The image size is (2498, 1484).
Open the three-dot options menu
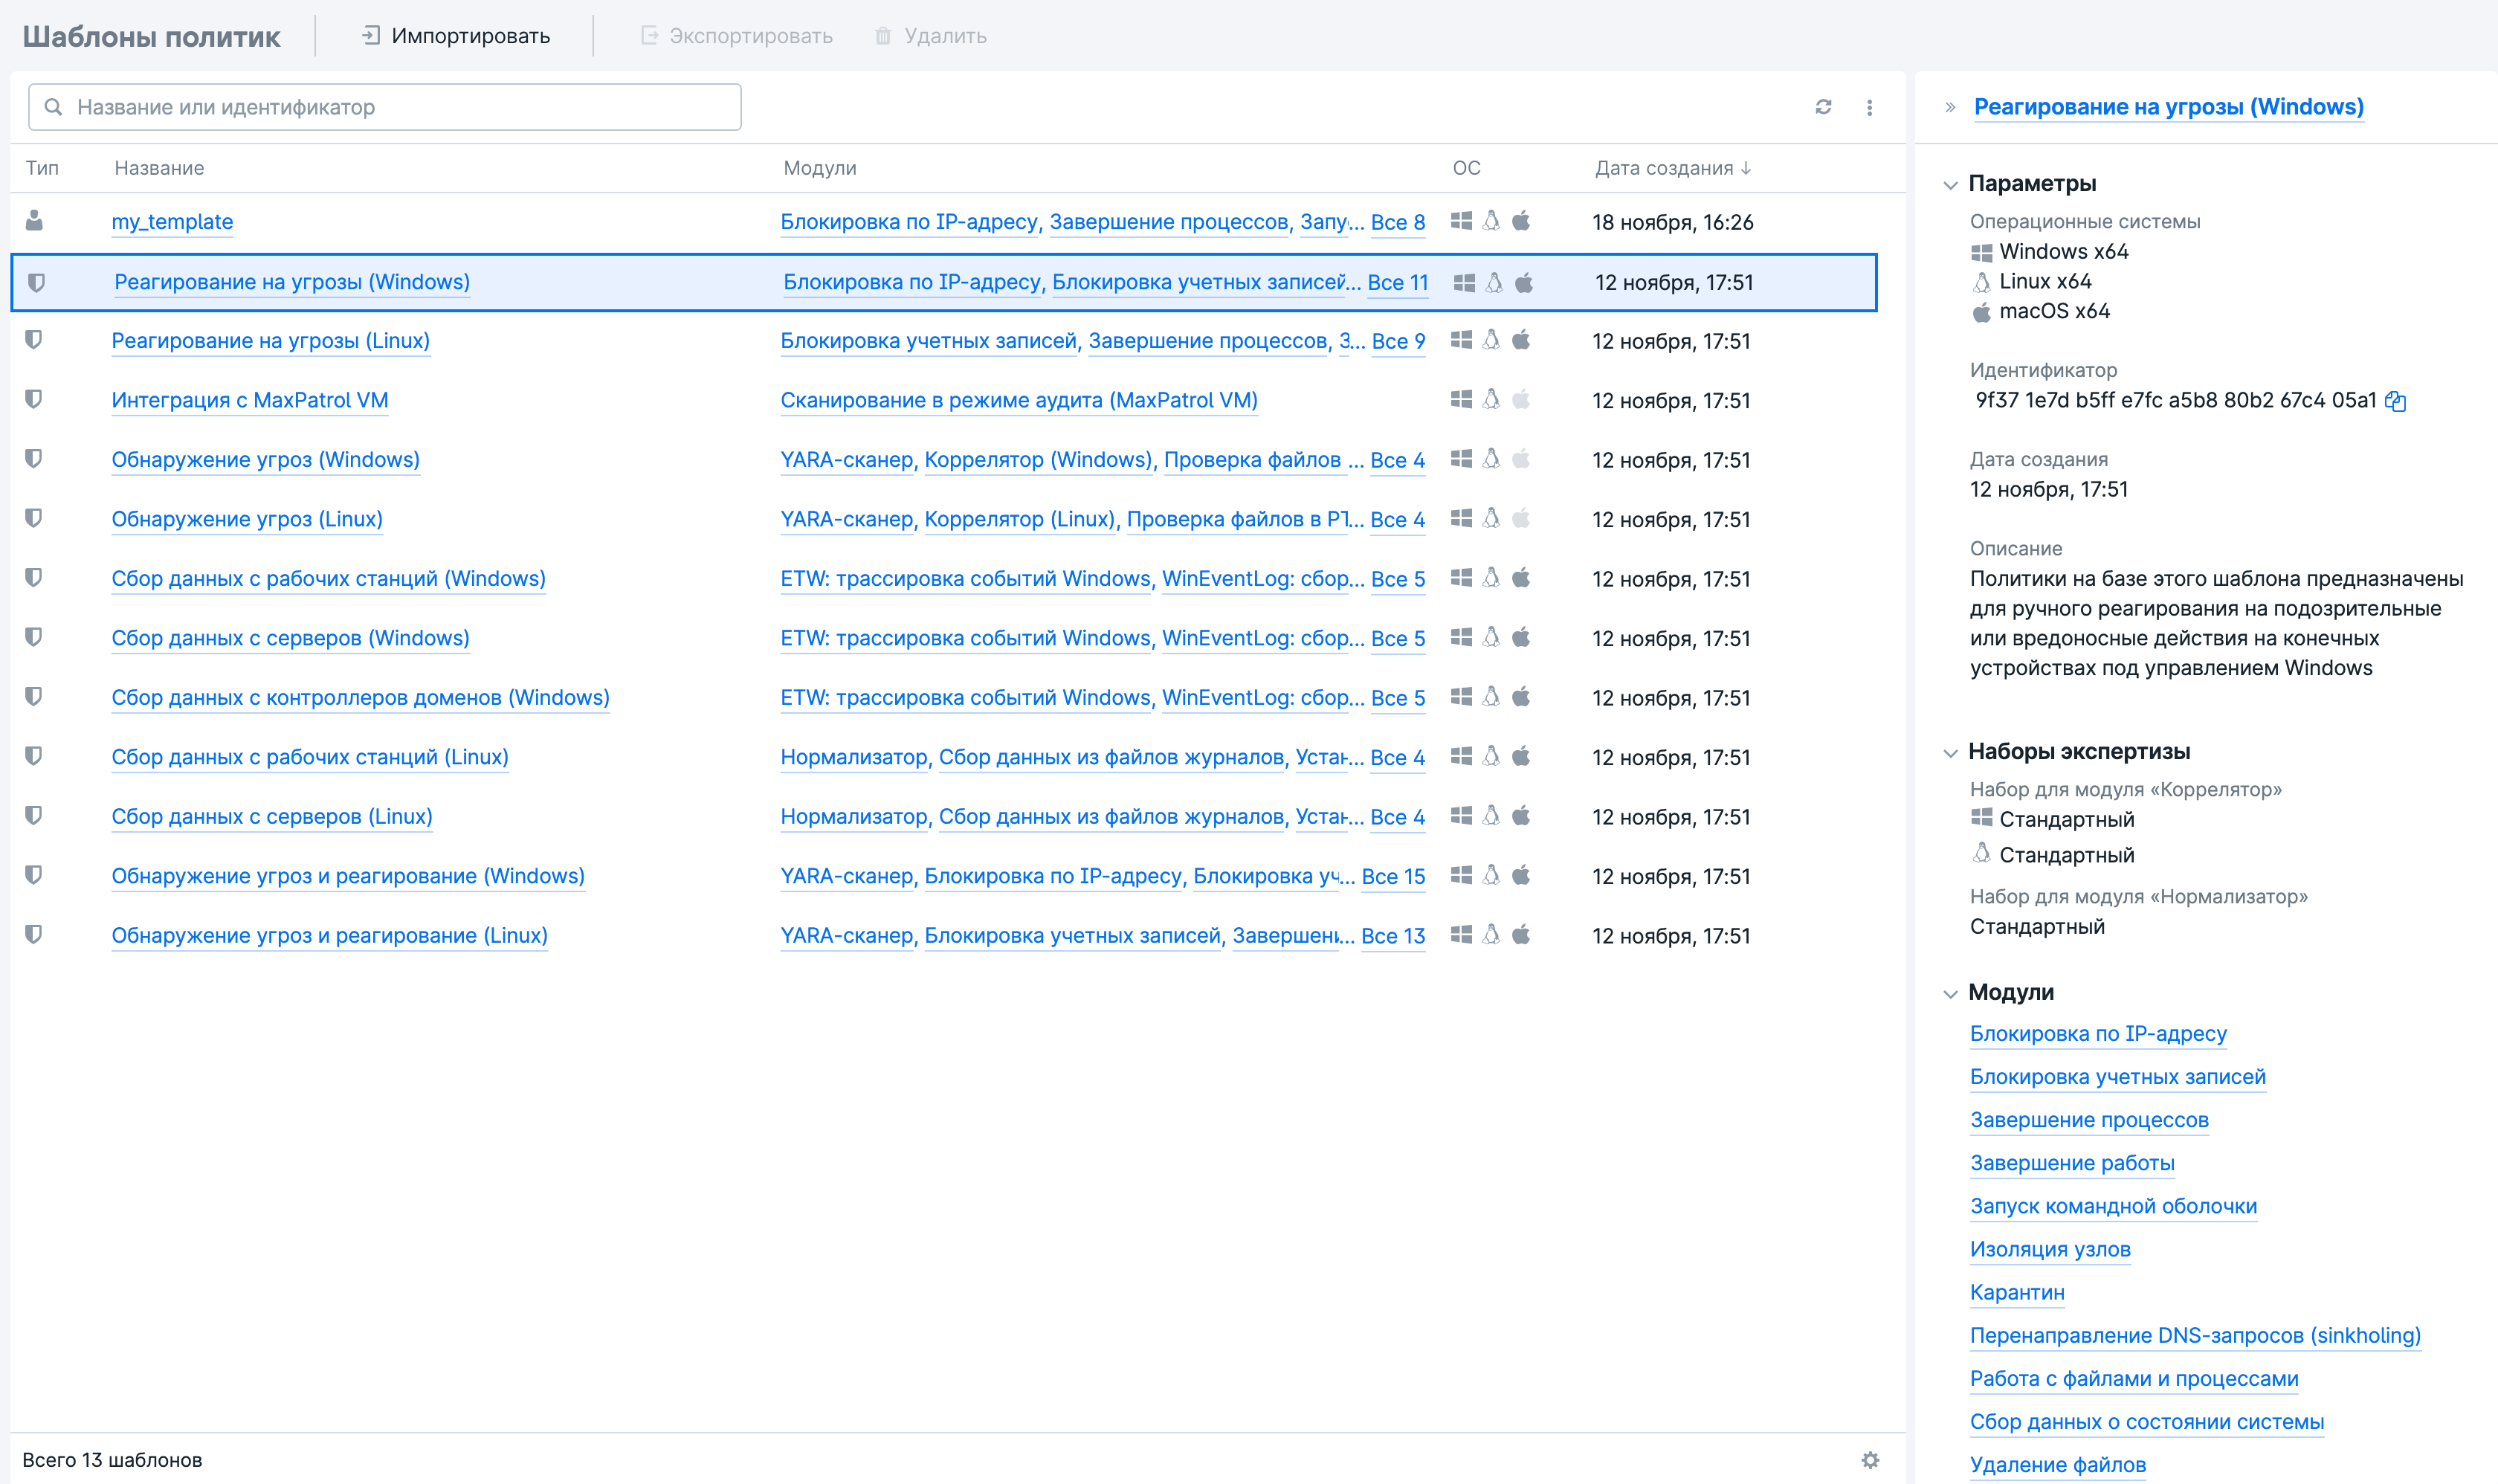click(1869, 107)
